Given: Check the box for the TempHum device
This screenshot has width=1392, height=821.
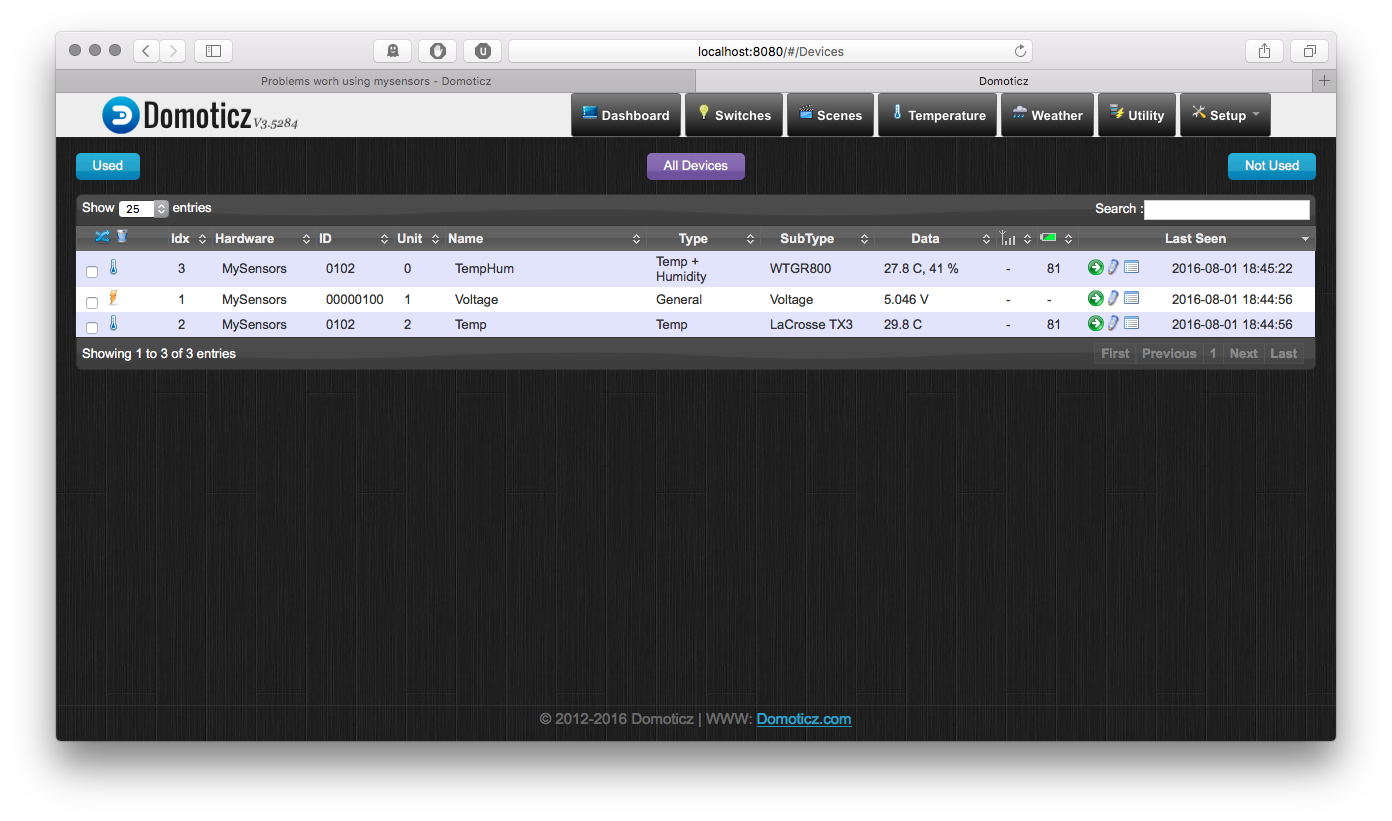Looking at the screenshot, I should click(x=92, y=271).
